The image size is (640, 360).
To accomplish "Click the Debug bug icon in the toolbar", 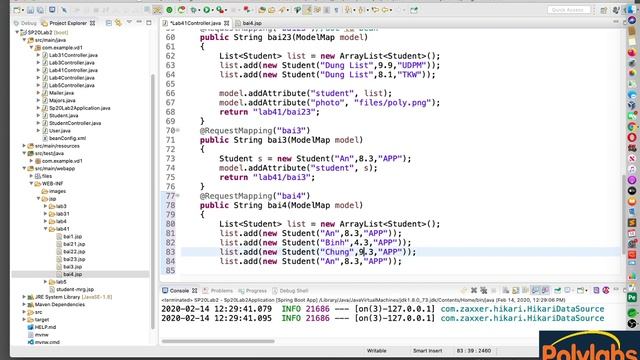I will point(193,10).
